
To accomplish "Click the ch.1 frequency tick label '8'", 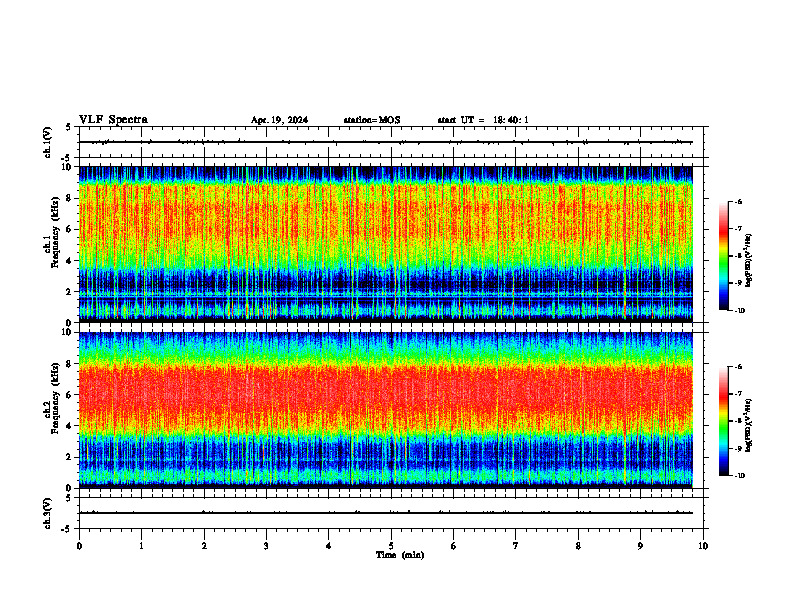I will click(70, 198).
